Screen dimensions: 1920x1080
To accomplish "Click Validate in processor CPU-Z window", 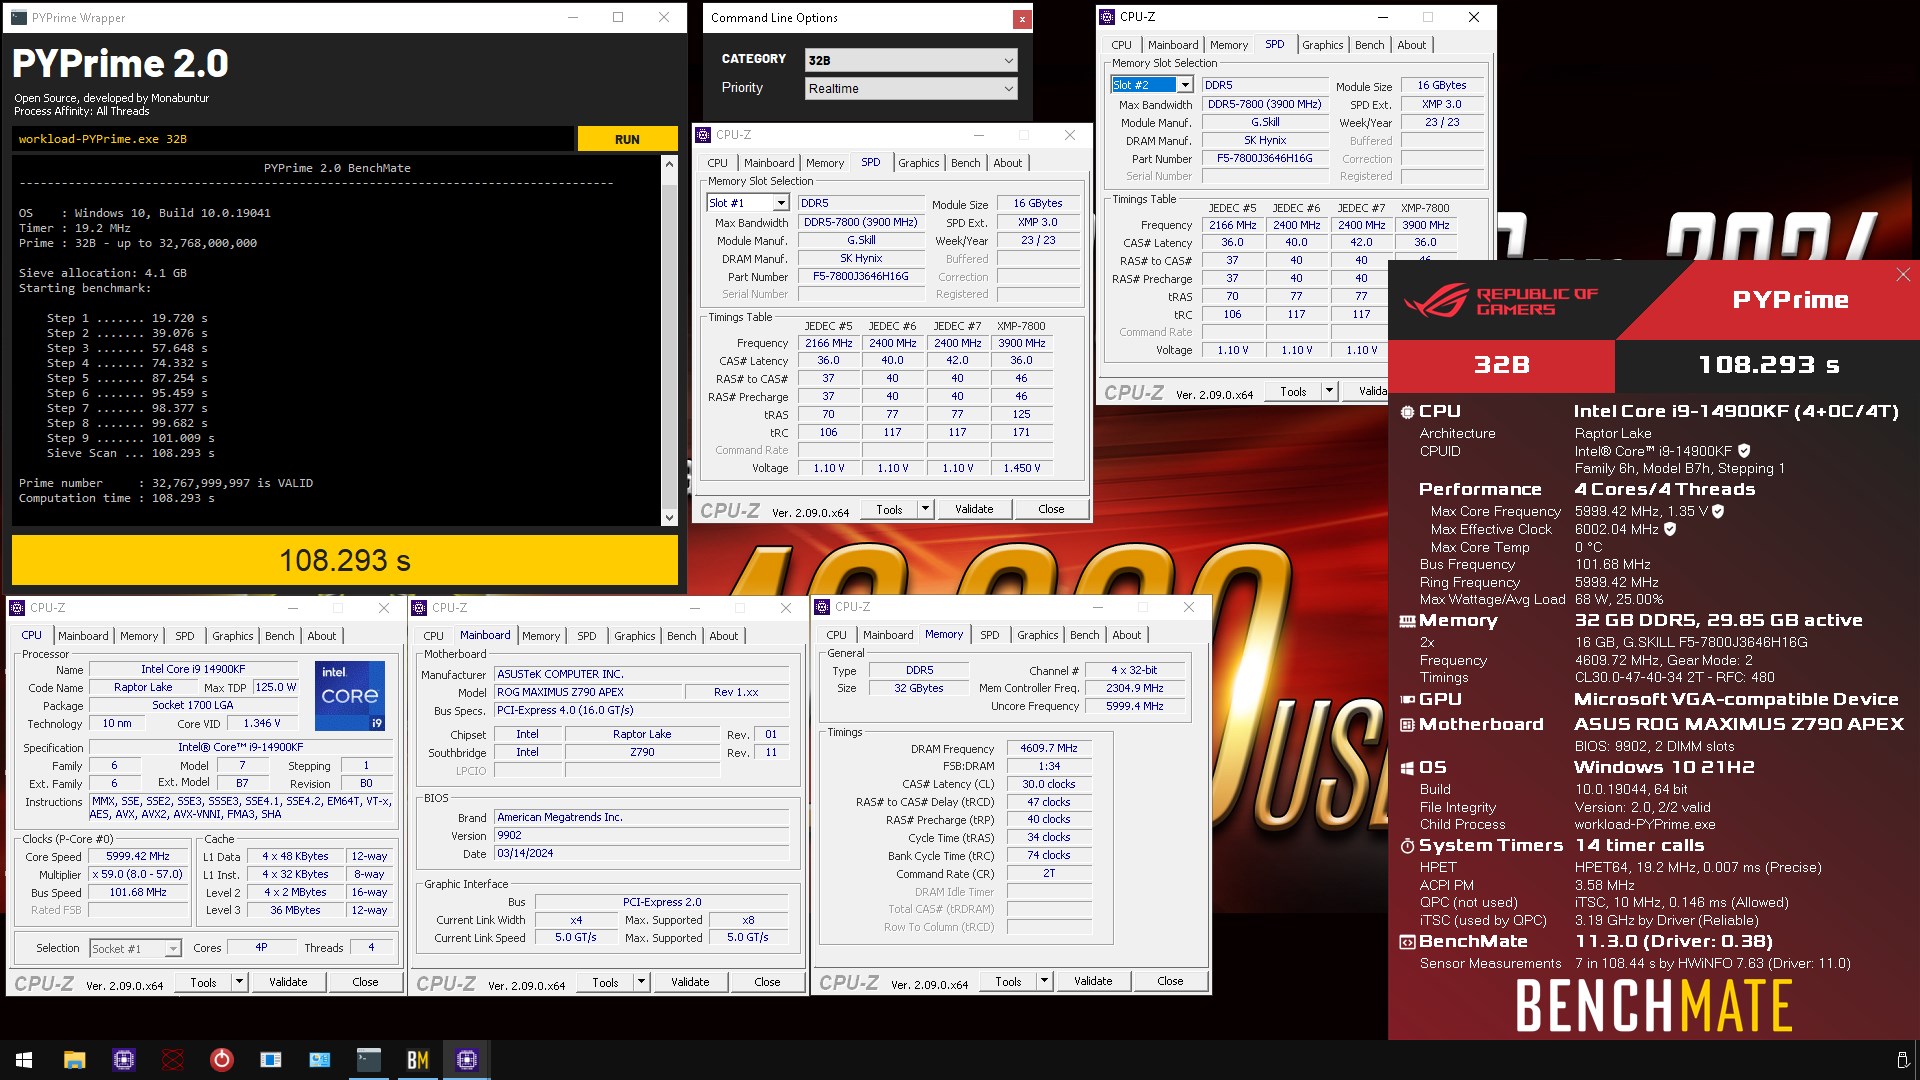I will [288, 982].
